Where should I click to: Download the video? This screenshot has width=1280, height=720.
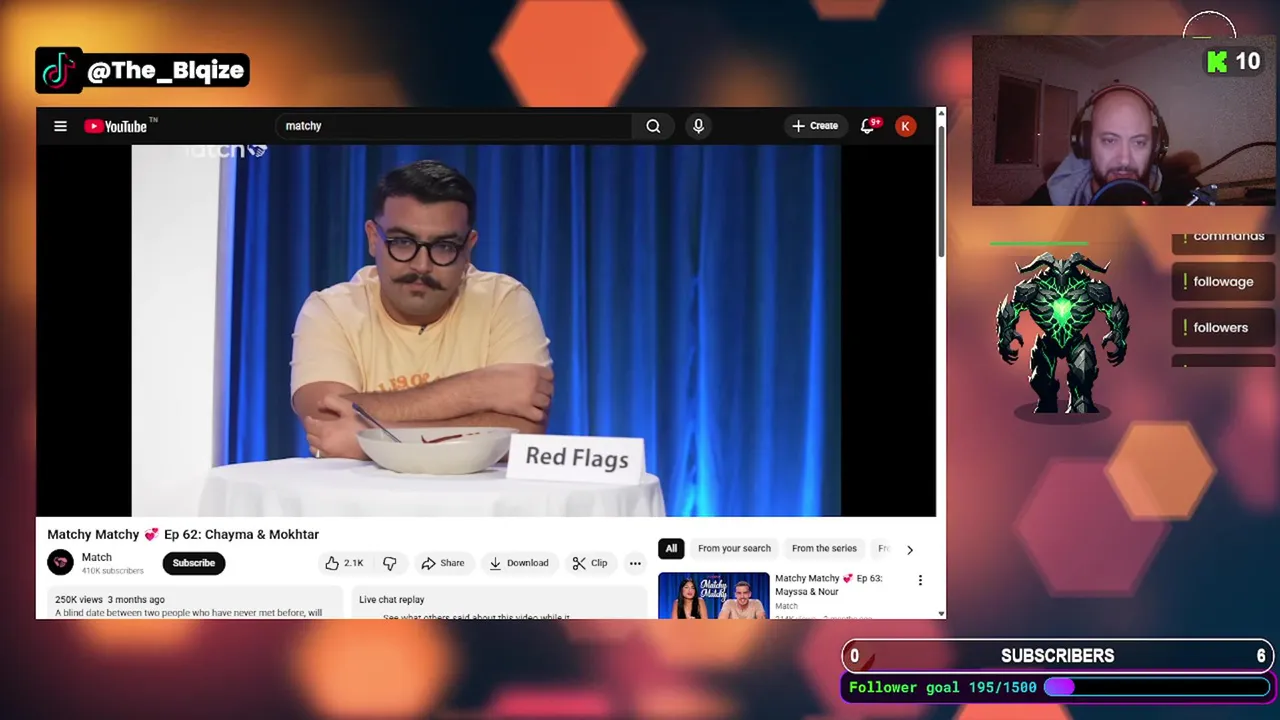pos(518,563)
